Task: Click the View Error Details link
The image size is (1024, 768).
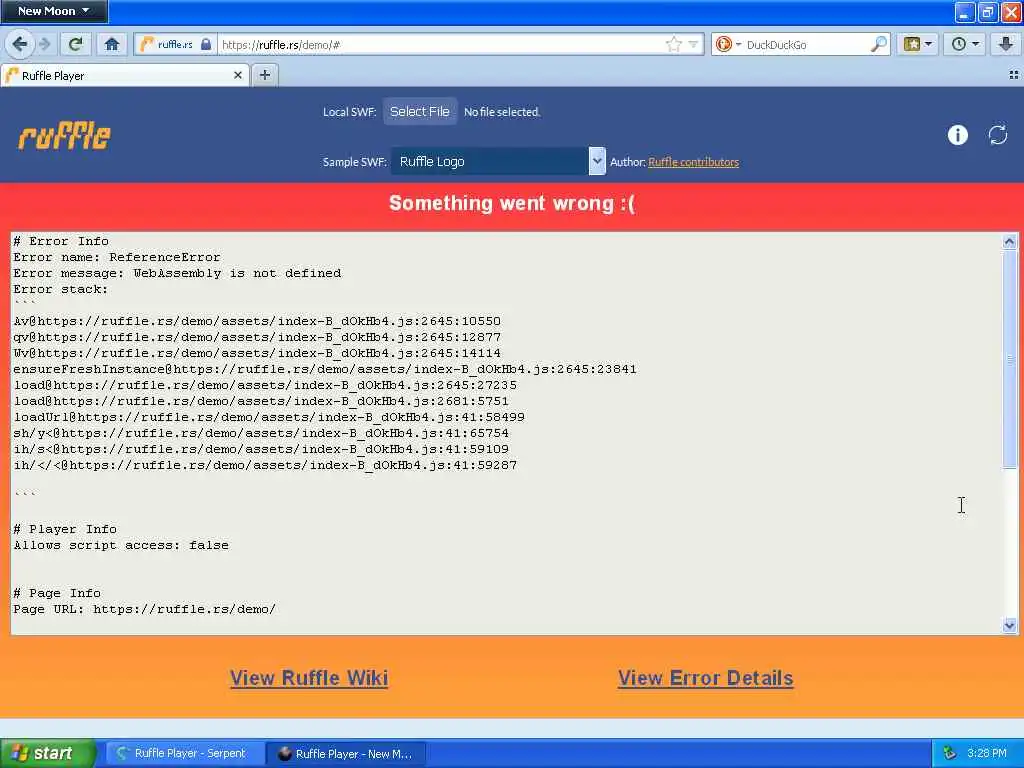Action: tap(705, 678)
